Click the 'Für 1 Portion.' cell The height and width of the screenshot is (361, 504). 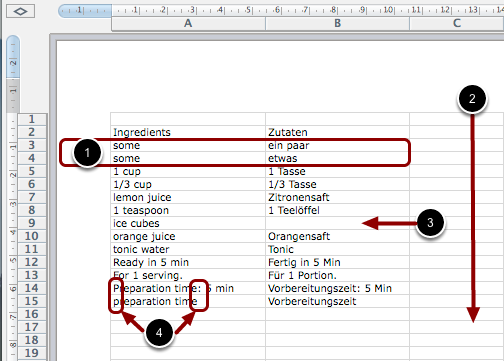(x=337, y=275)
